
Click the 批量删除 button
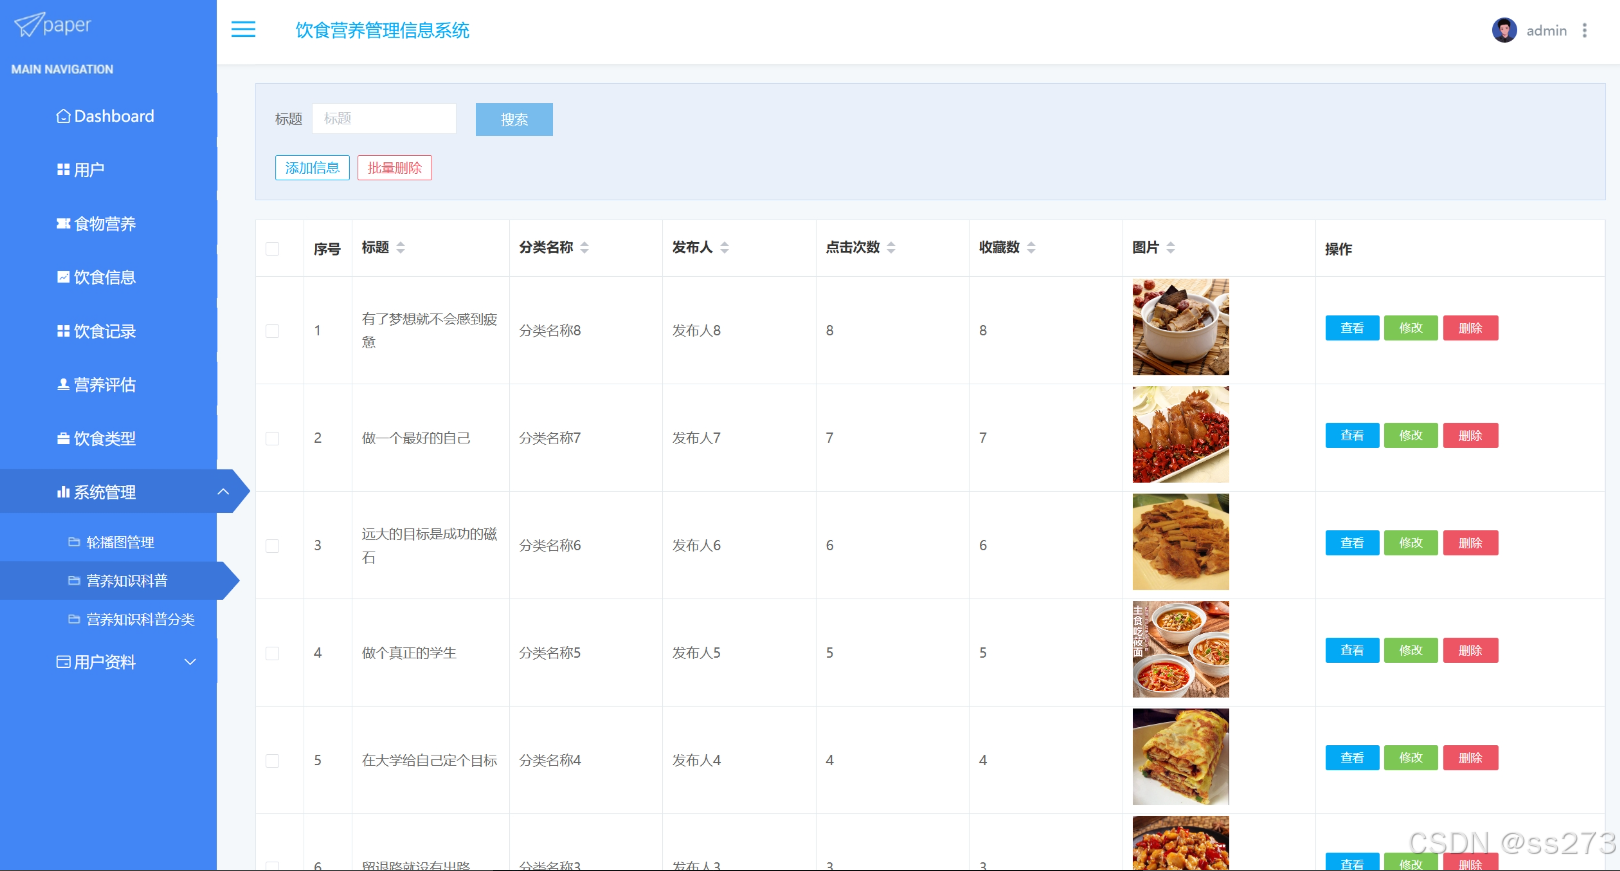pos(394,168)
